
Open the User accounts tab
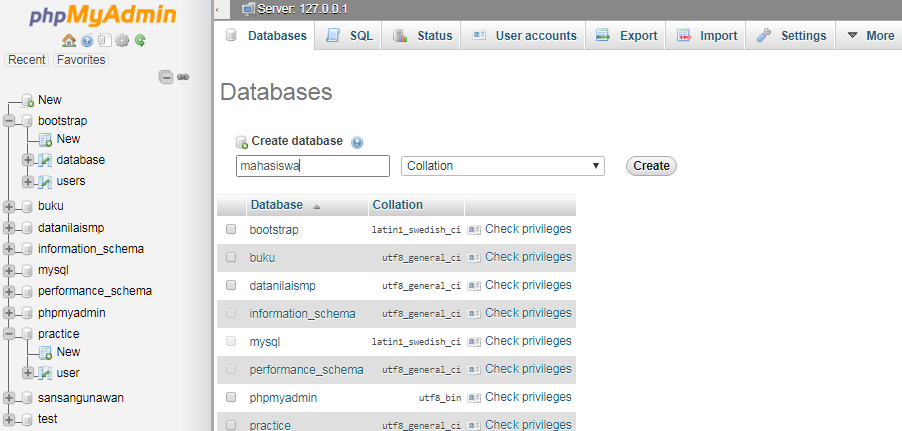coord(523,36)
